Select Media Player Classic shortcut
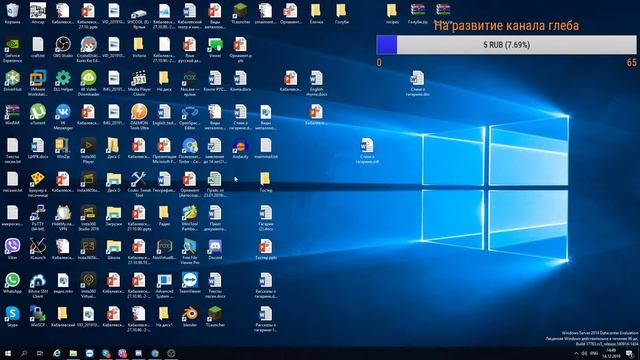The image size is (640, 360). (x=139, y=82)
